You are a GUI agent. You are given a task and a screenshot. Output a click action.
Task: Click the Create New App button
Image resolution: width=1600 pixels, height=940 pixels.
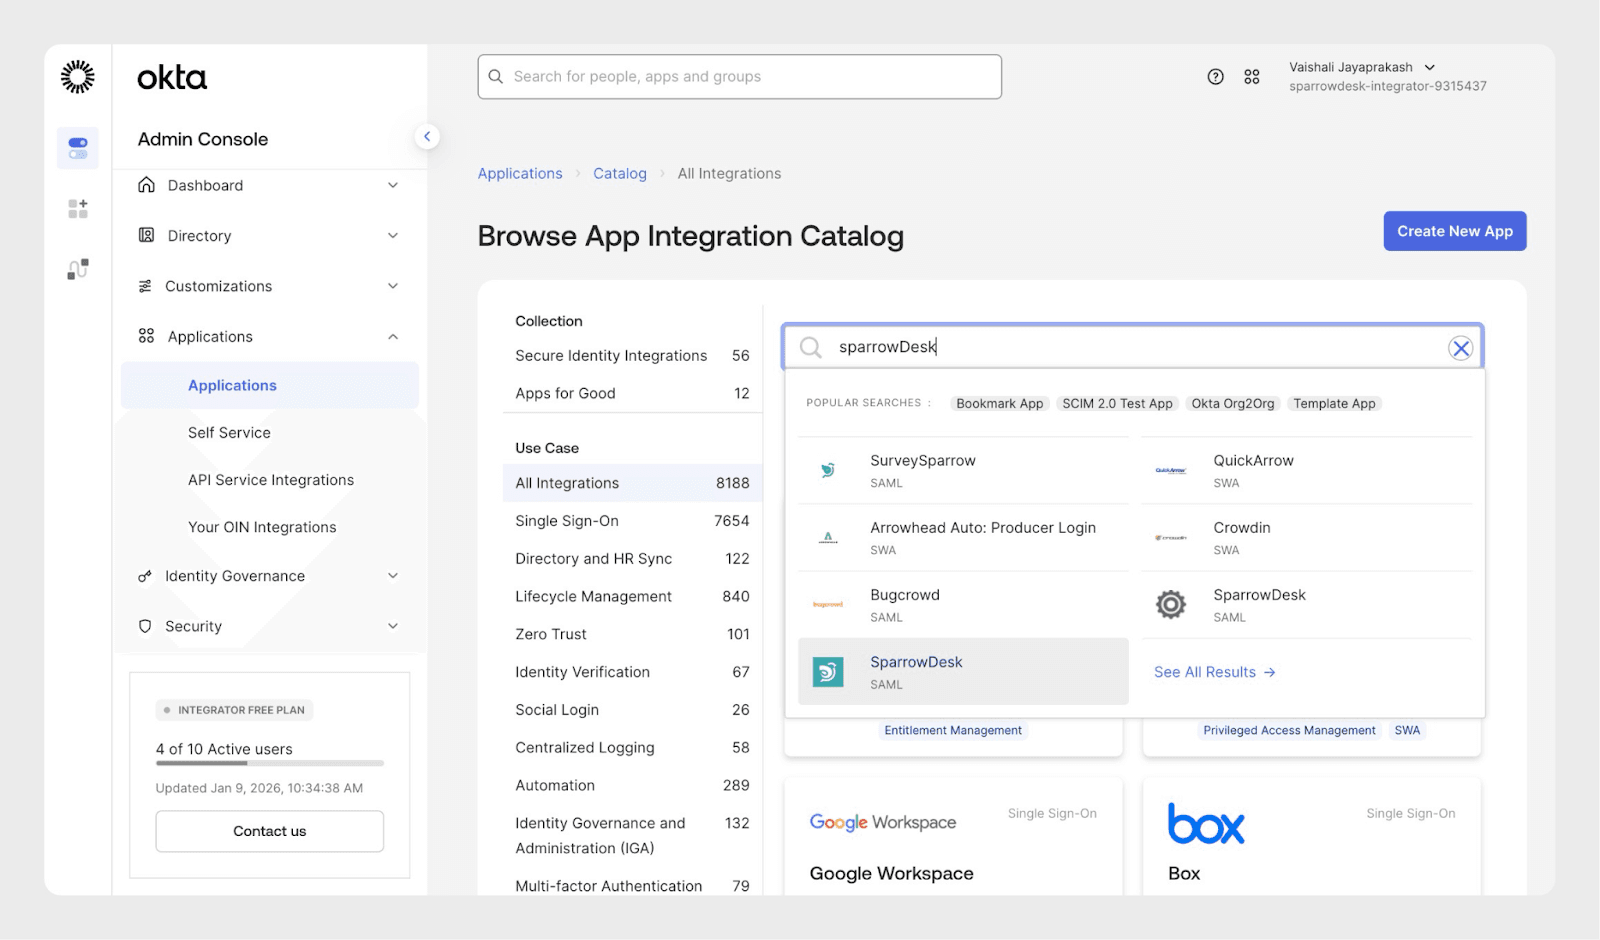coord(1454,231)
